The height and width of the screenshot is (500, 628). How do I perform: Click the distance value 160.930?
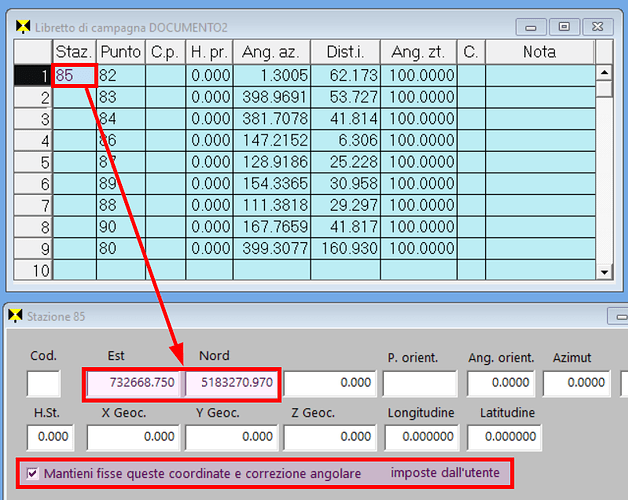pos(346,248)
